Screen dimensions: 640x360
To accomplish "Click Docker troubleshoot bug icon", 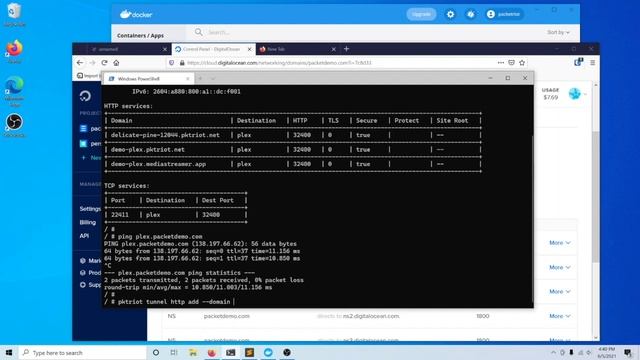I will coord(471,14).
